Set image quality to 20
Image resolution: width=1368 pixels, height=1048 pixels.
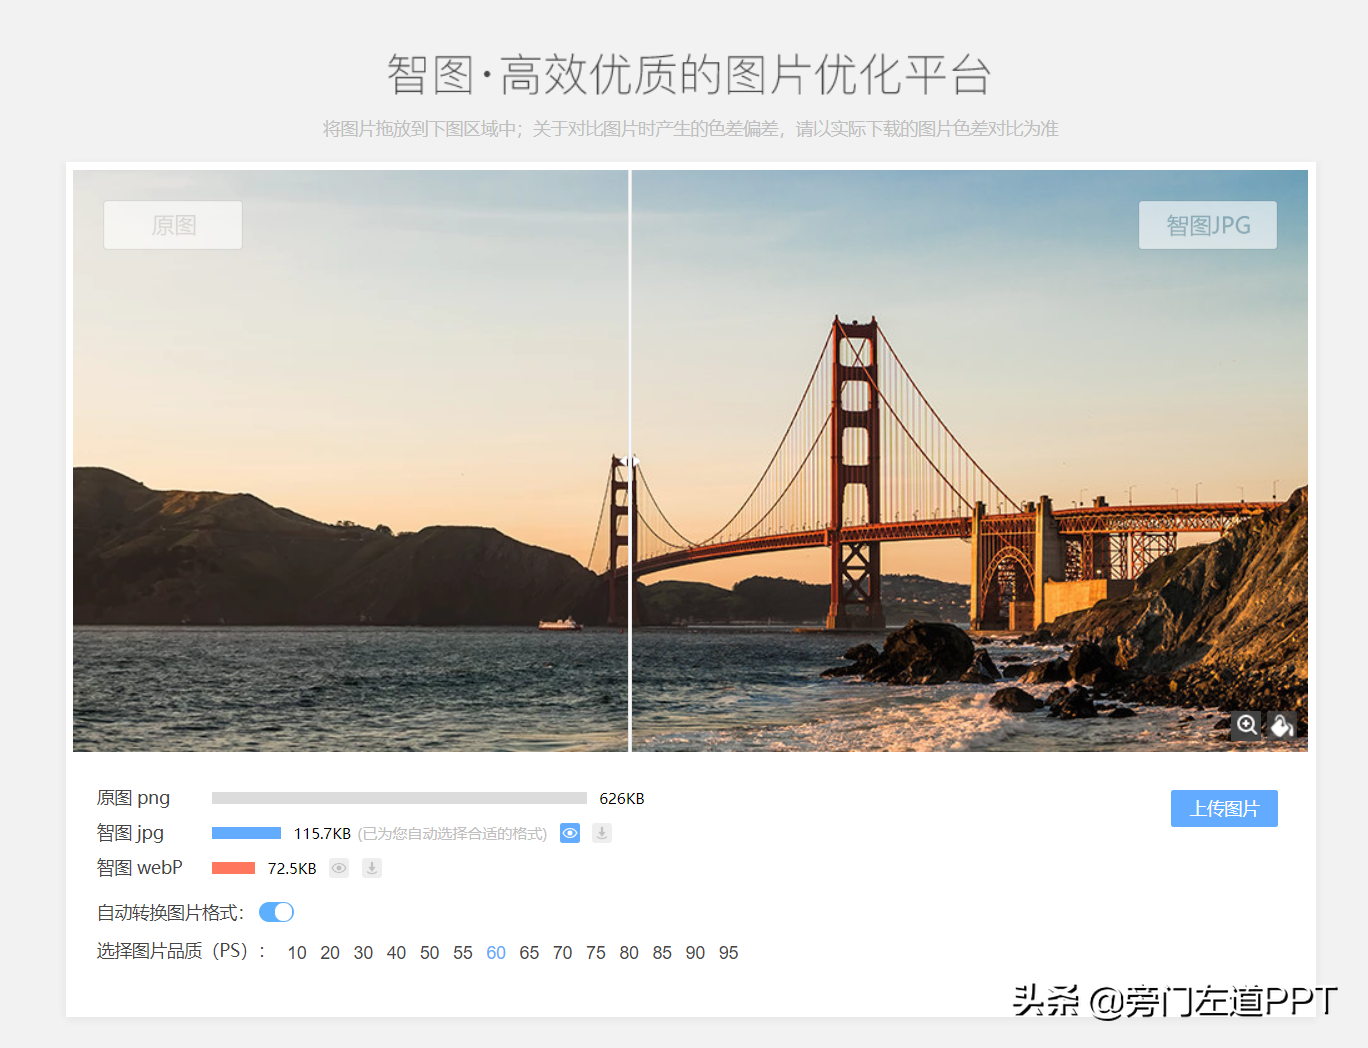[x=330, y=953]
